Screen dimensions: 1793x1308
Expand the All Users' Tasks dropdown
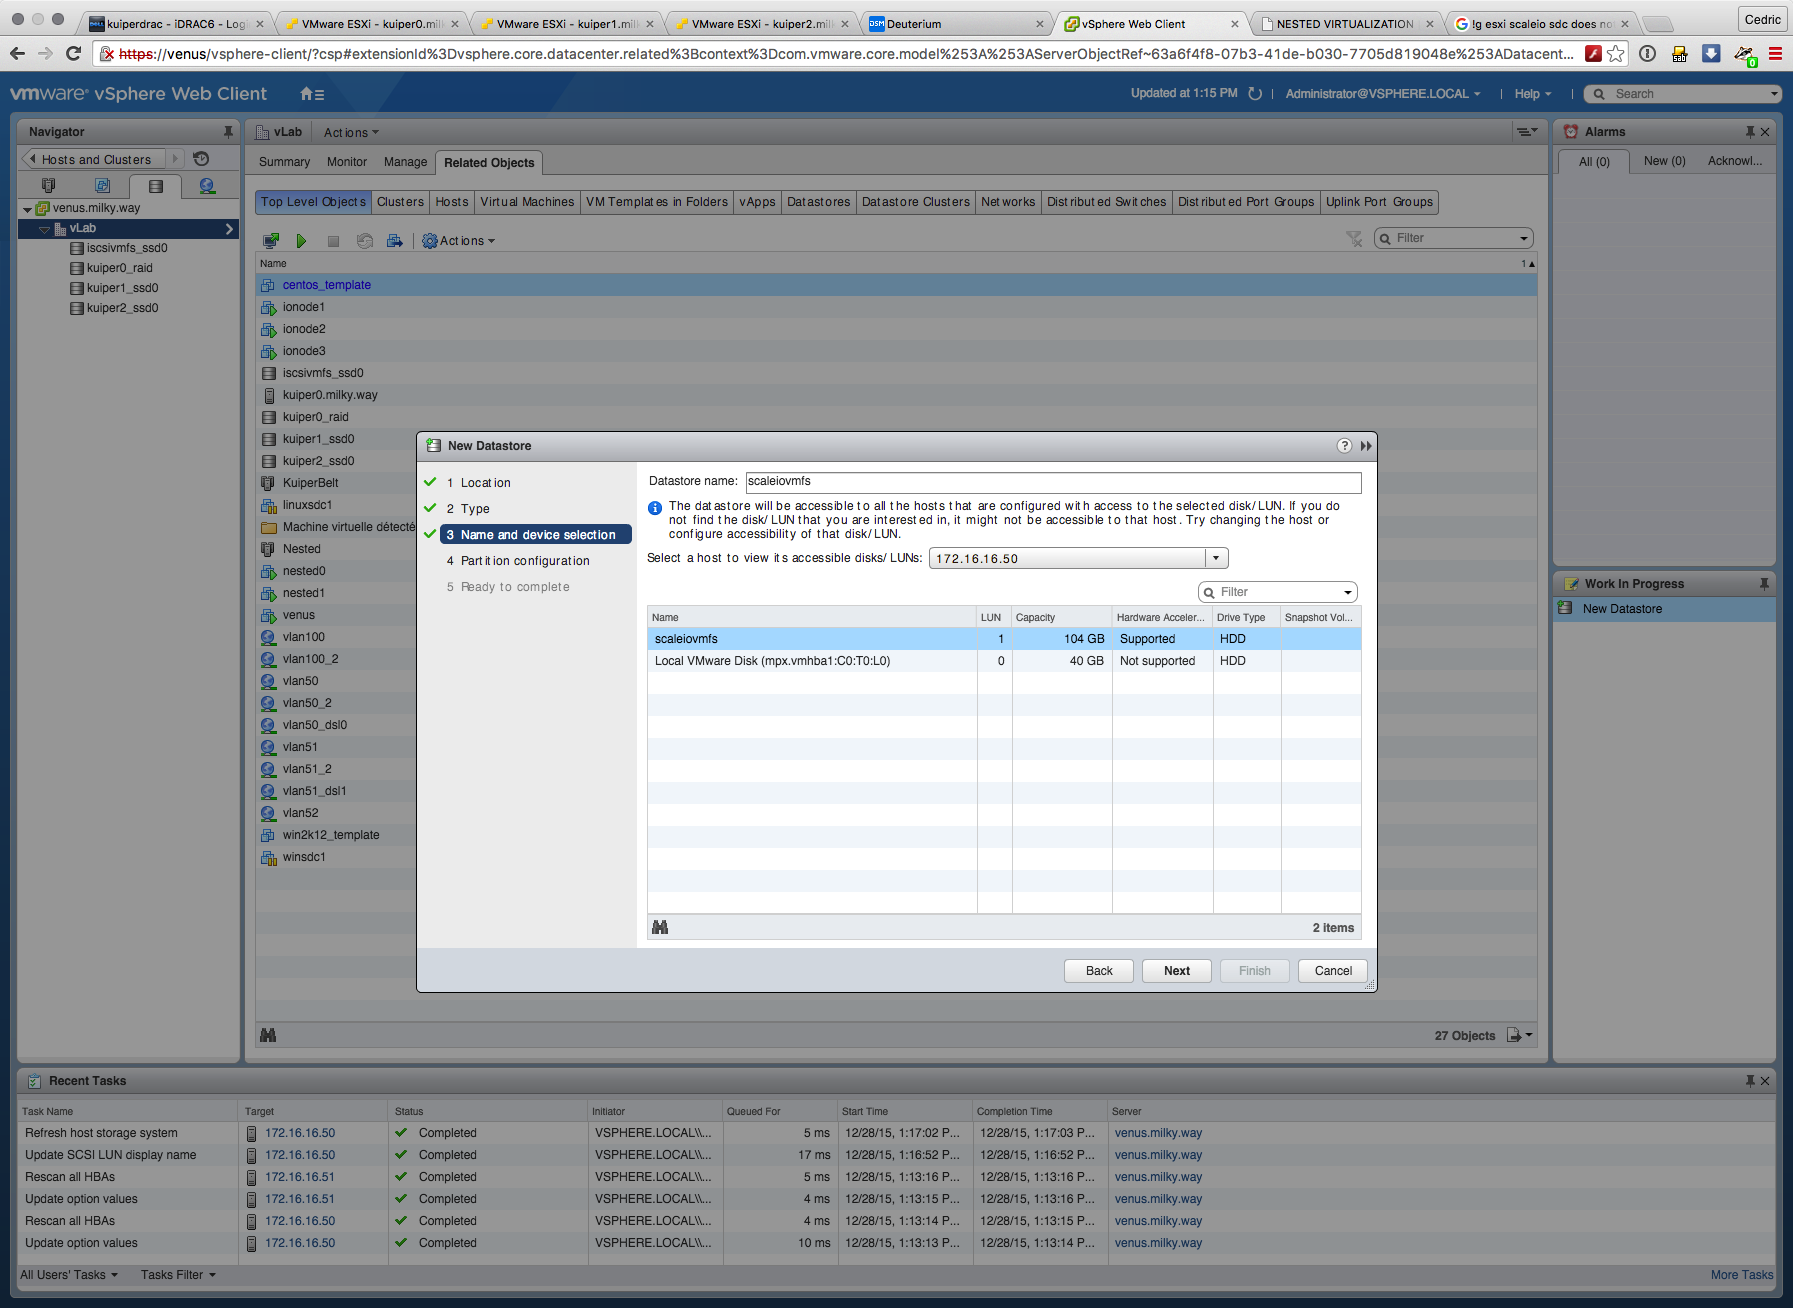point(69,1275)
